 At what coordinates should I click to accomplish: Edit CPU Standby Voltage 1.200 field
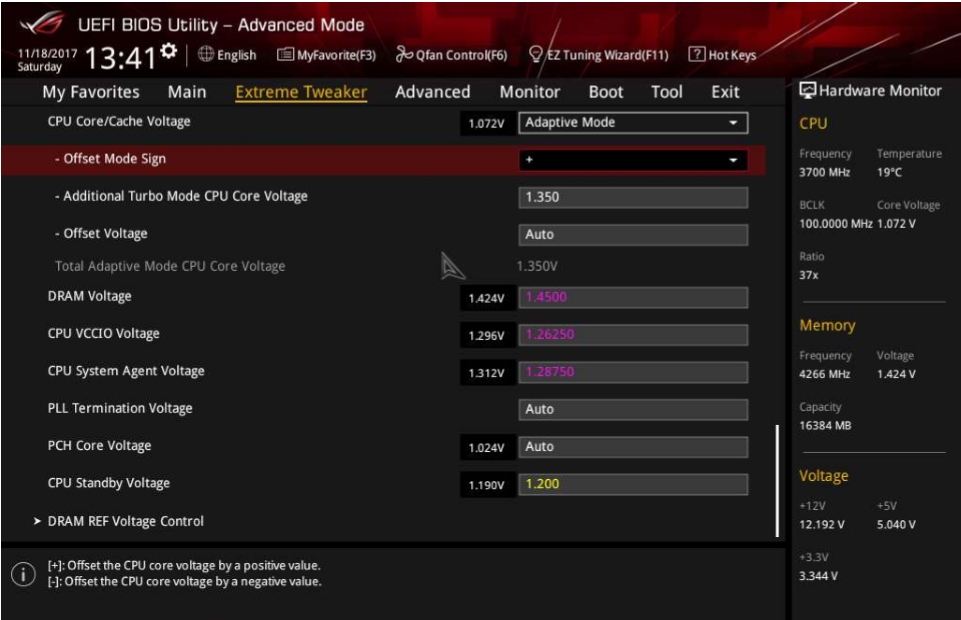(x=633, y=484)
